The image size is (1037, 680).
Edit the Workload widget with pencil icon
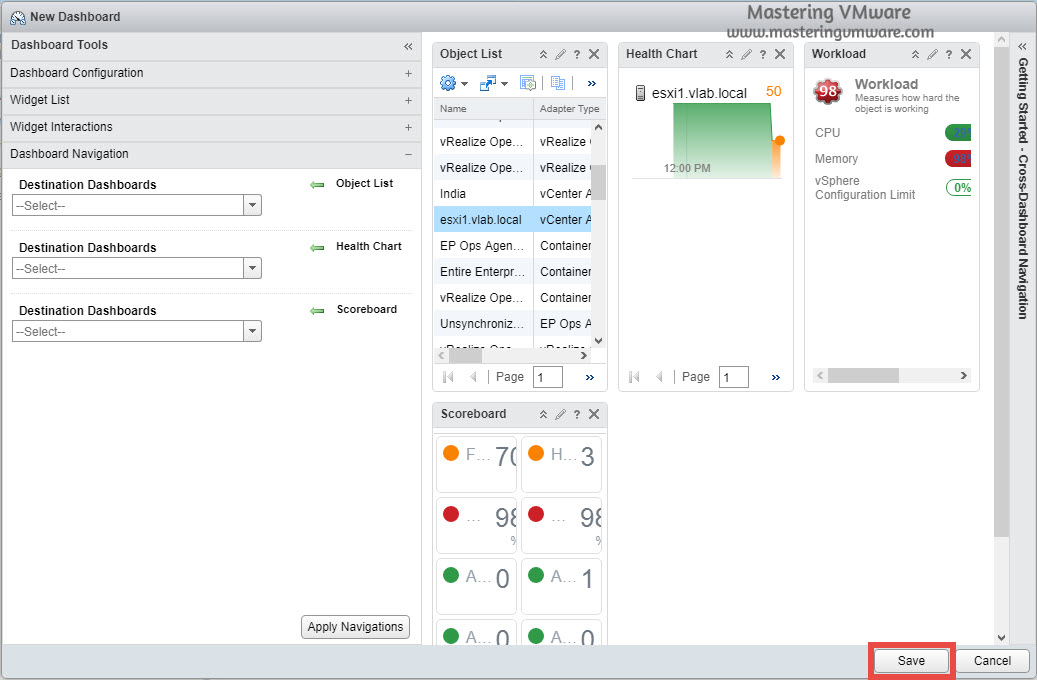(933, 54)
